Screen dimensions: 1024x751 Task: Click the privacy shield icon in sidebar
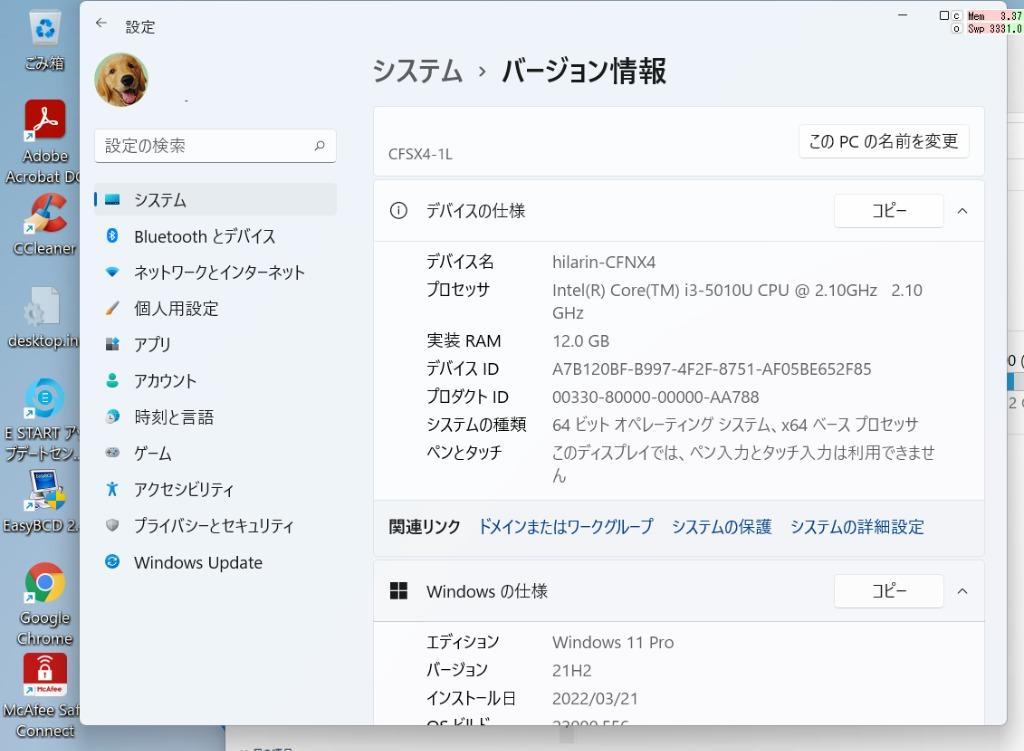tap(112, 525)
